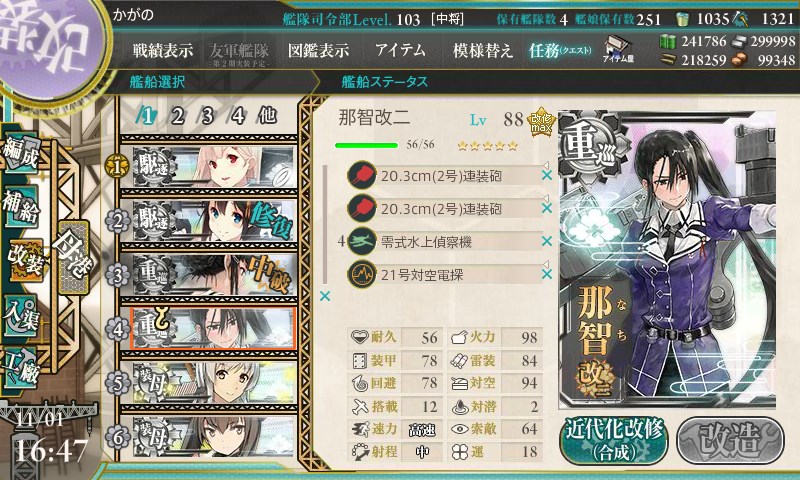Remove the first 20.3cm(2号)連装砲 with its X
The width and height of the screenshot is (800, 480).
click(546, 175)
